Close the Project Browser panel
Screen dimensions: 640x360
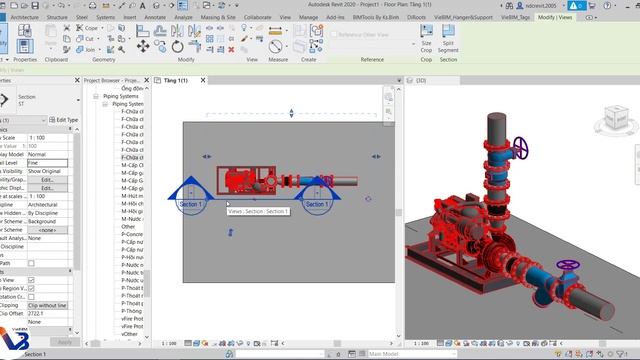[x=147, y=80]
